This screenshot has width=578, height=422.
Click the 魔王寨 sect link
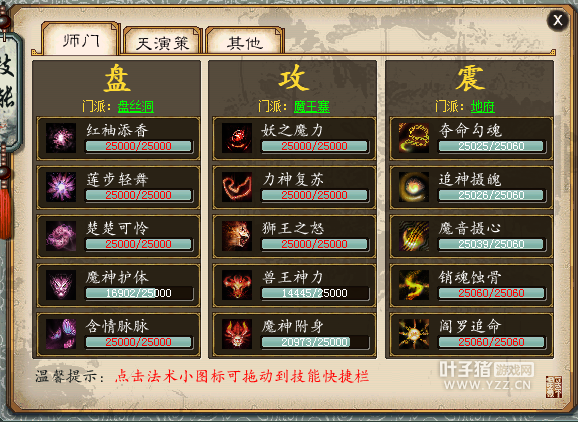pos(312,107)
